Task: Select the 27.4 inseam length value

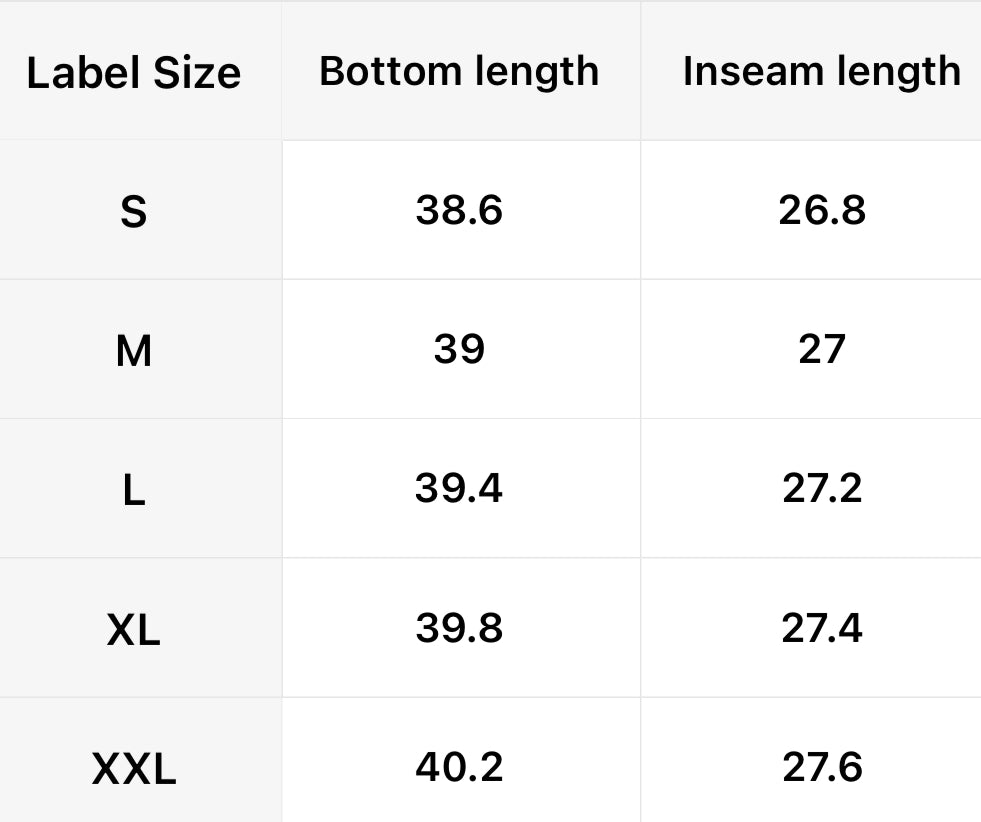Action: (822, 628)
